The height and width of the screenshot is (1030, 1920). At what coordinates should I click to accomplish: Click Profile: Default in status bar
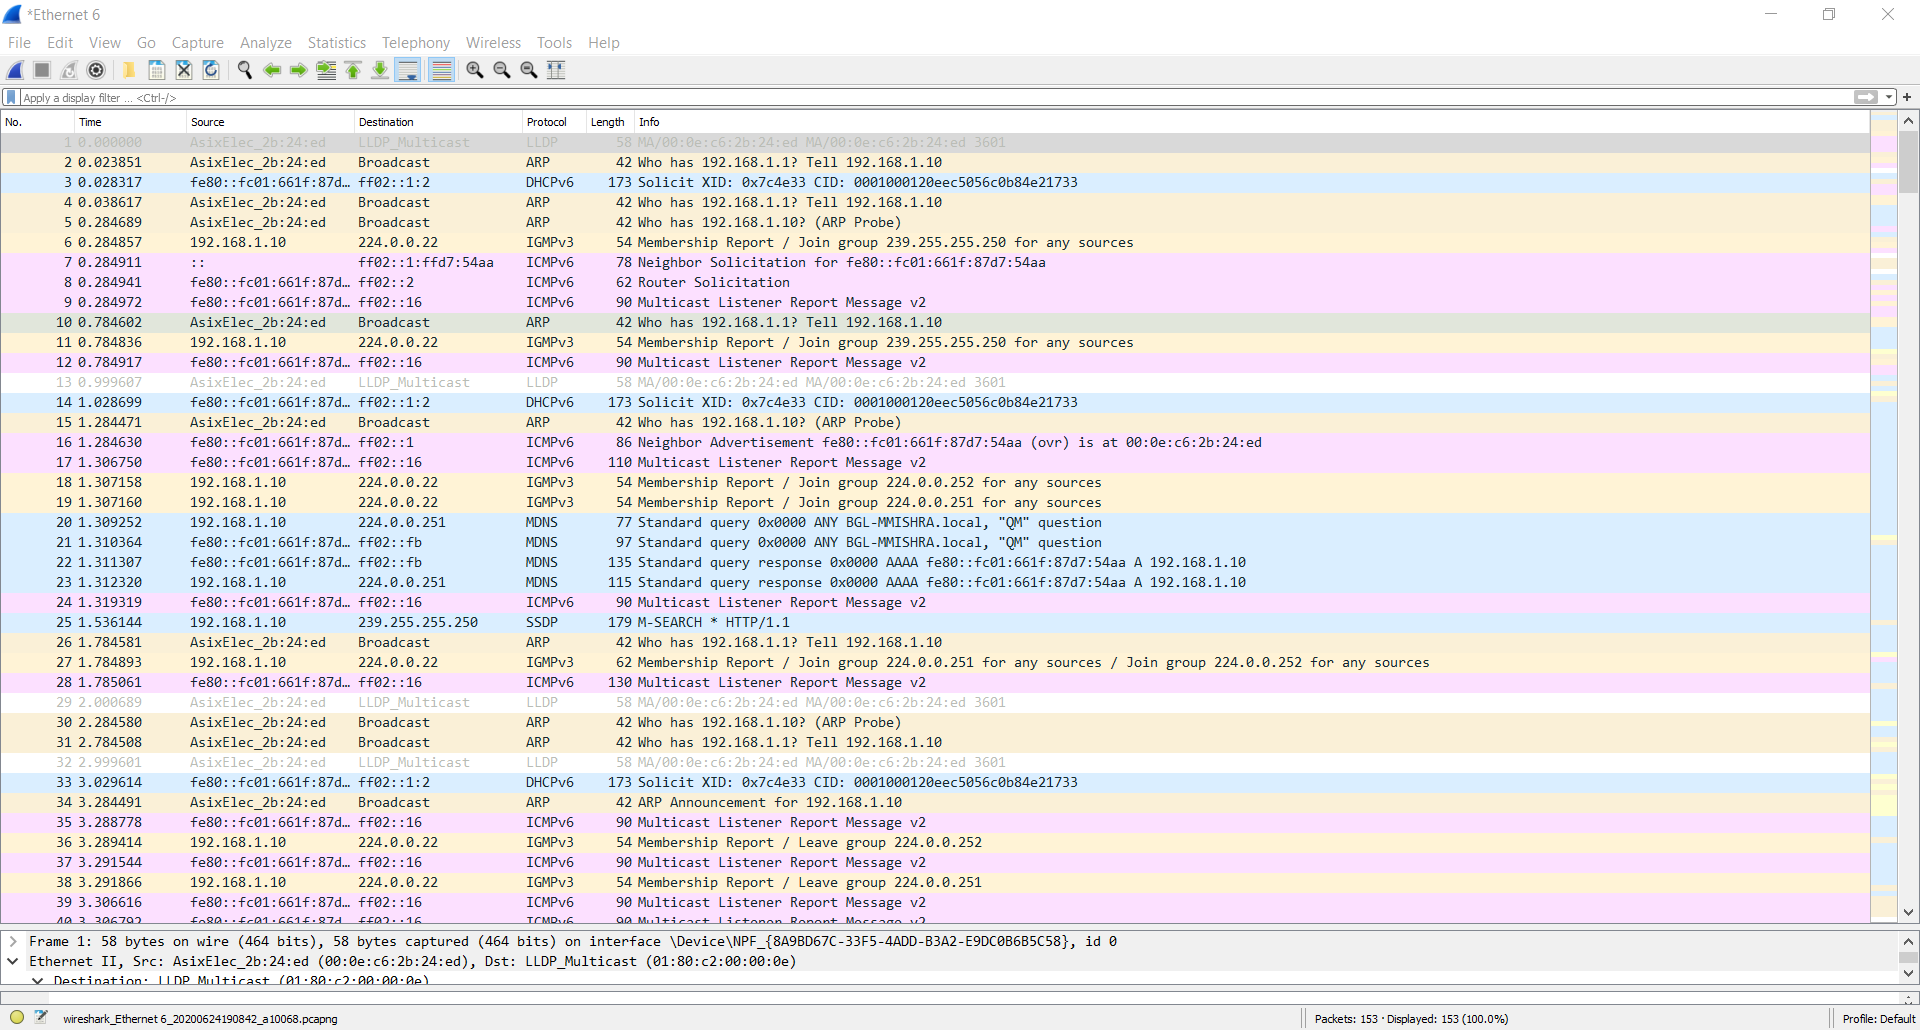click(x=1878, y=1019)
